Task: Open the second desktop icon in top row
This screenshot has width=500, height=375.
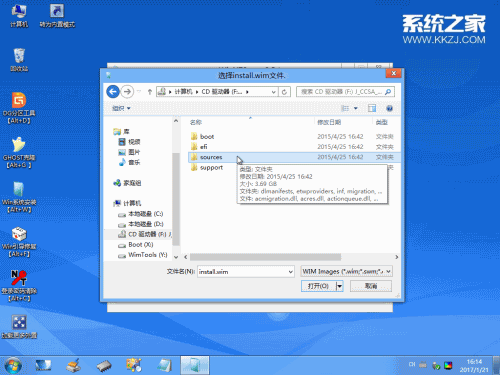Action: pos(57,15)
